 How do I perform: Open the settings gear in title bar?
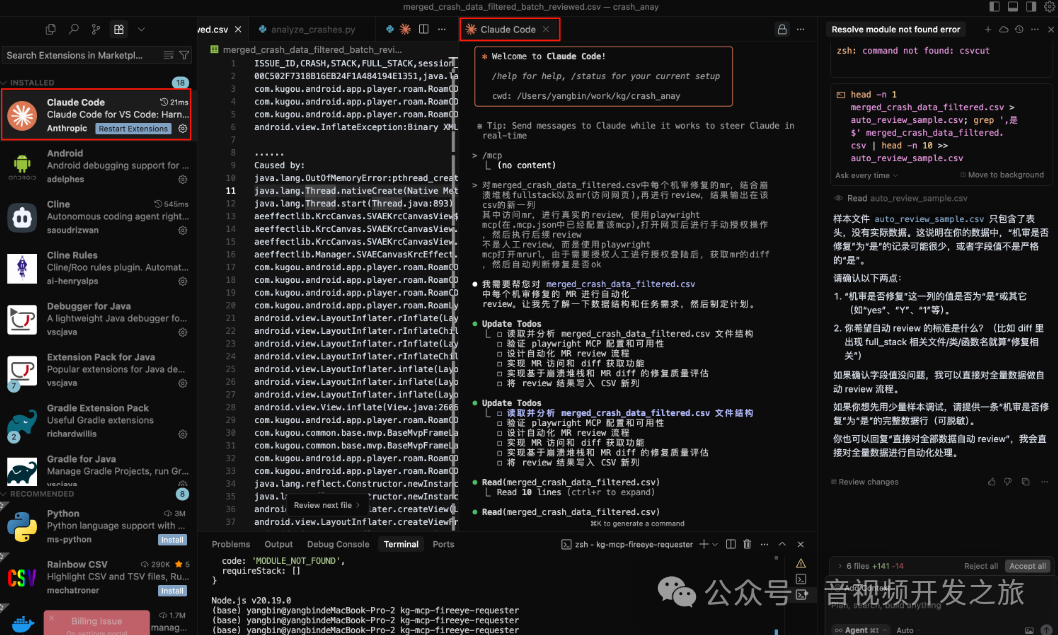click(x=1049, y=7)
